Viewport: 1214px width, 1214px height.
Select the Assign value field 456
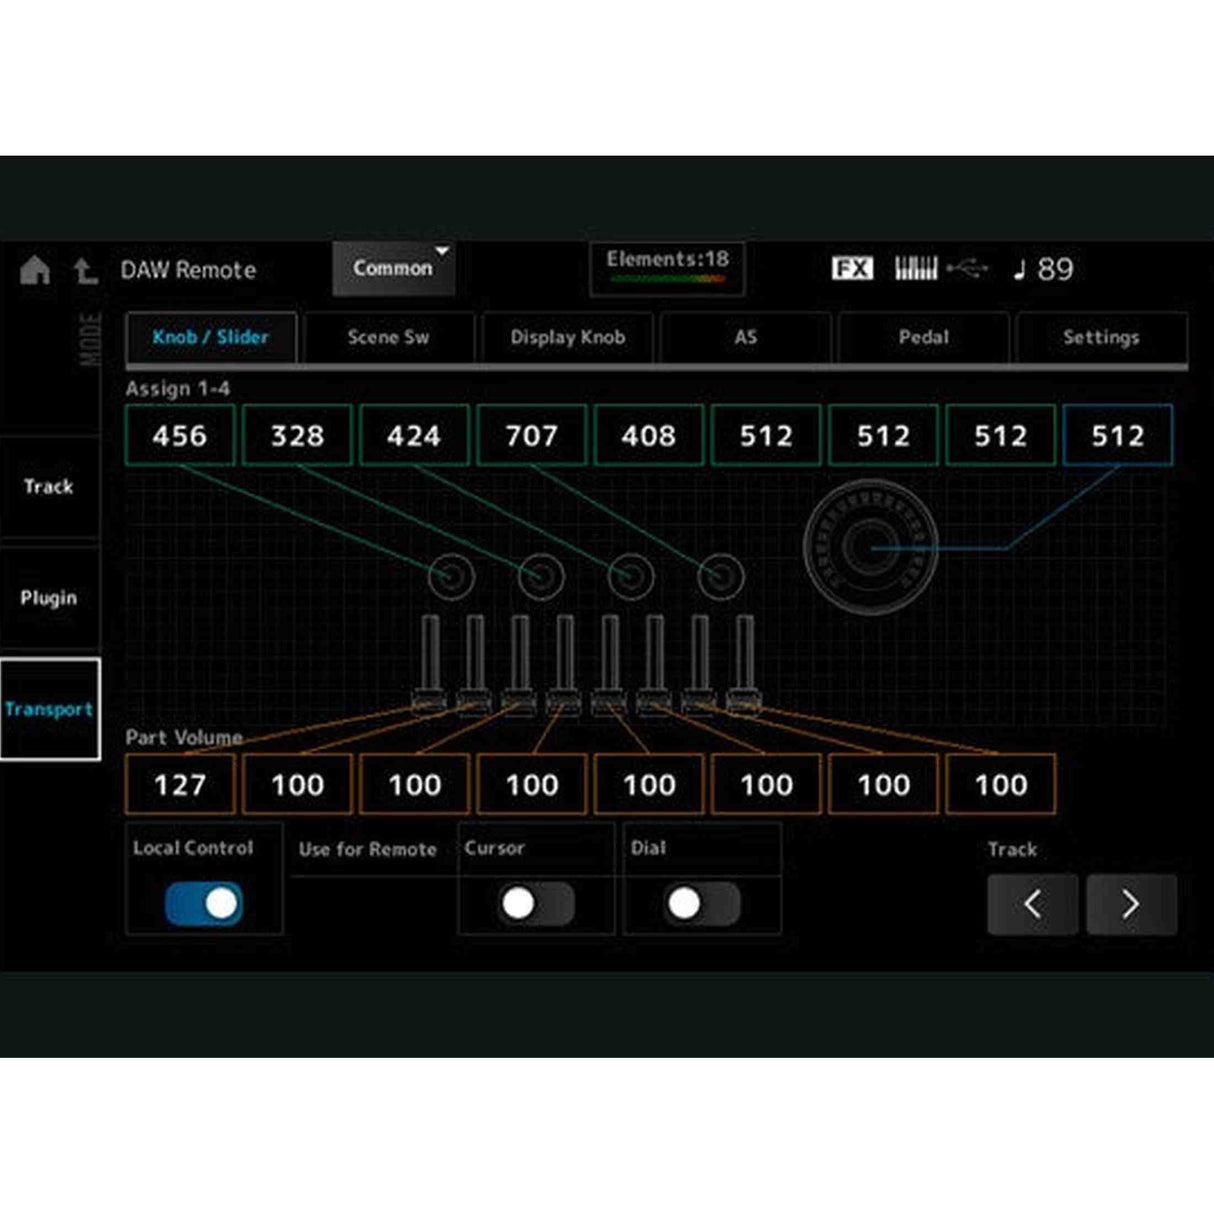coord(180,435)
